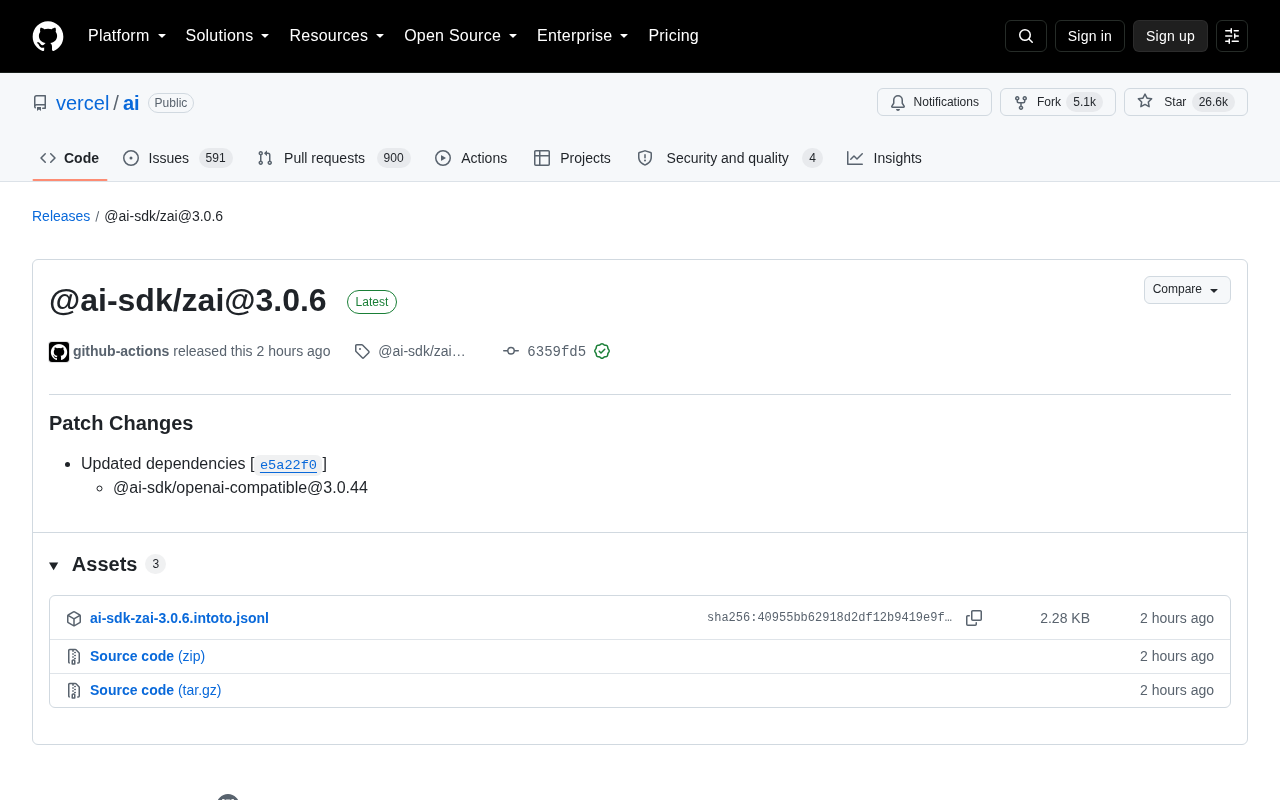Viewport: 1280px width, 800px height.
Task: Fork the repository
Action: [1058, 102]
